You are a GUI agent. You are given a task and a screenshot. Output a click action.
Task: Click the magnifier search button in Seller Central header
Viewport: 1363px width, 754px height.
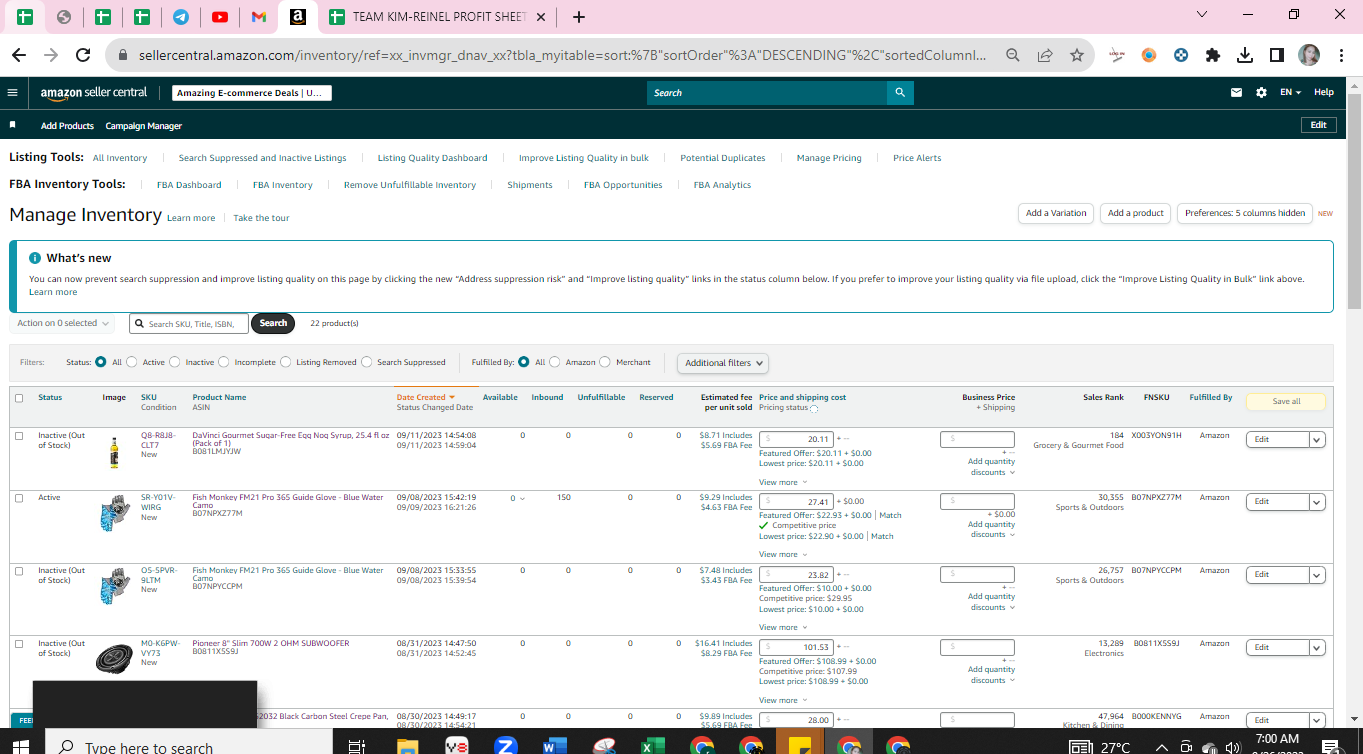tap(900, 93)
